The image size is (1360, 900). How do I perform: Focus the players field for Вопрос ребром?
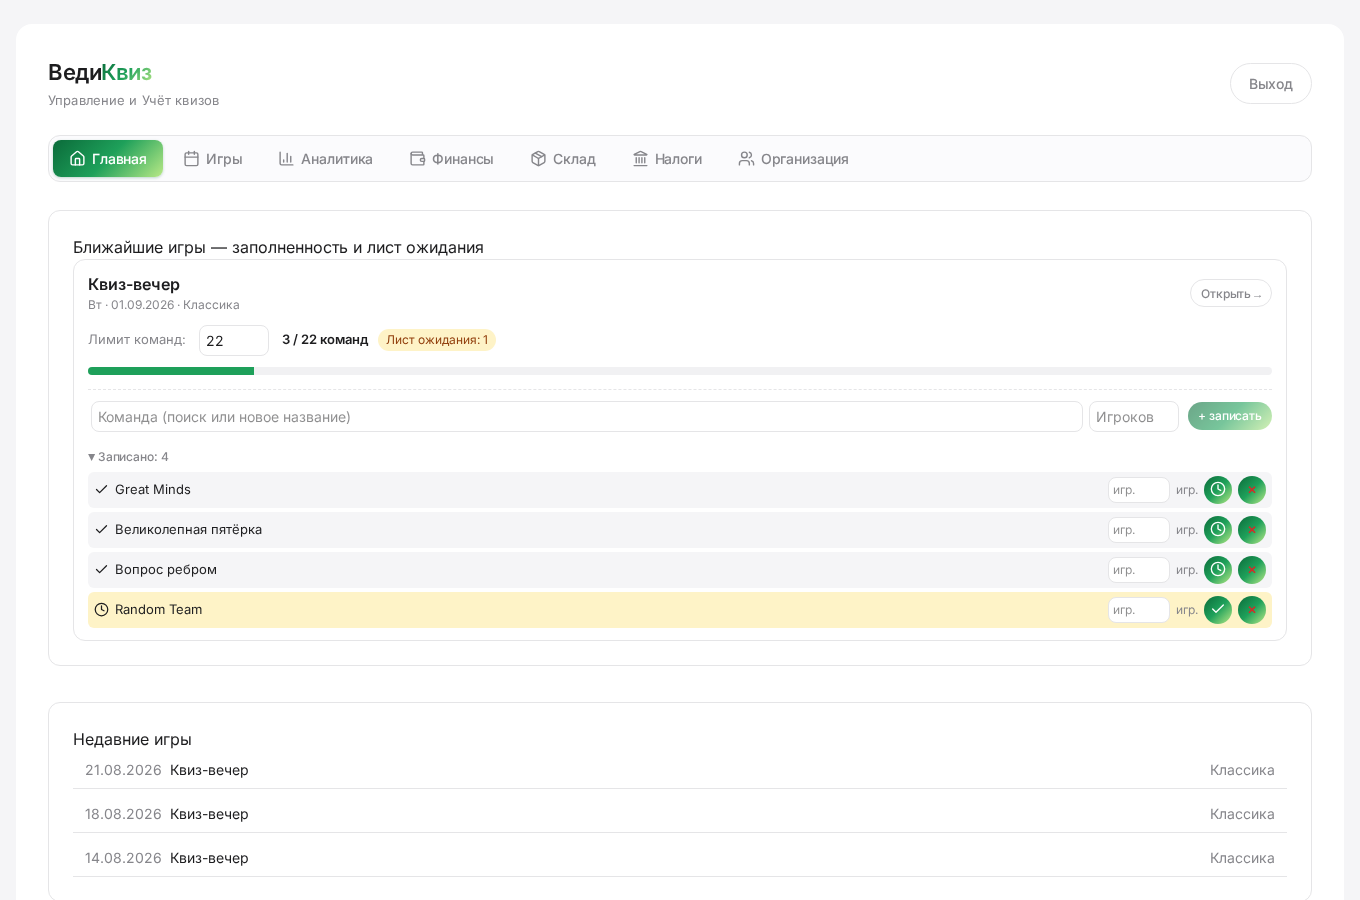(1139, 570)
